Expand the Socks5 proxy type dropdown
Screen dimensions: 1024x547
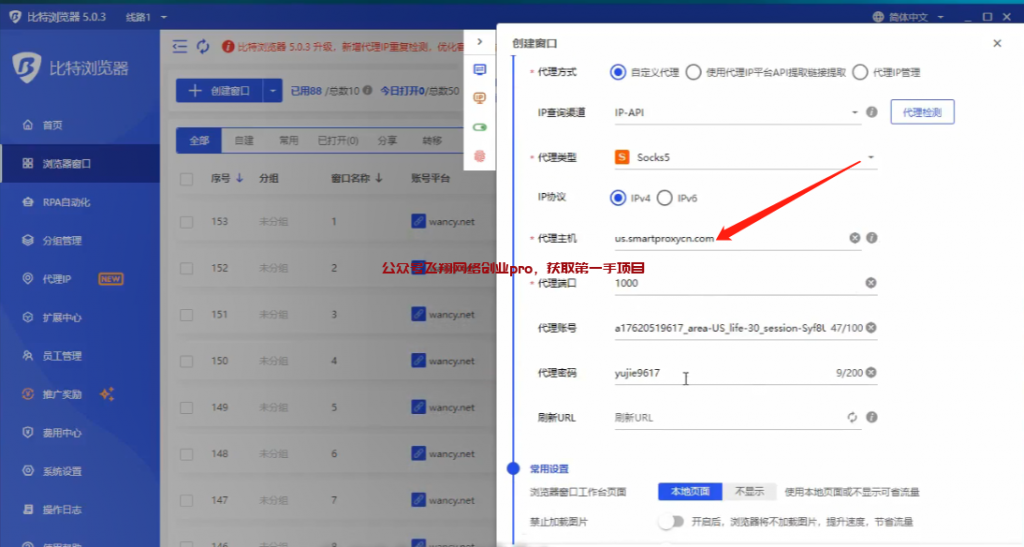pyautogui.click(x=870, y=157)
